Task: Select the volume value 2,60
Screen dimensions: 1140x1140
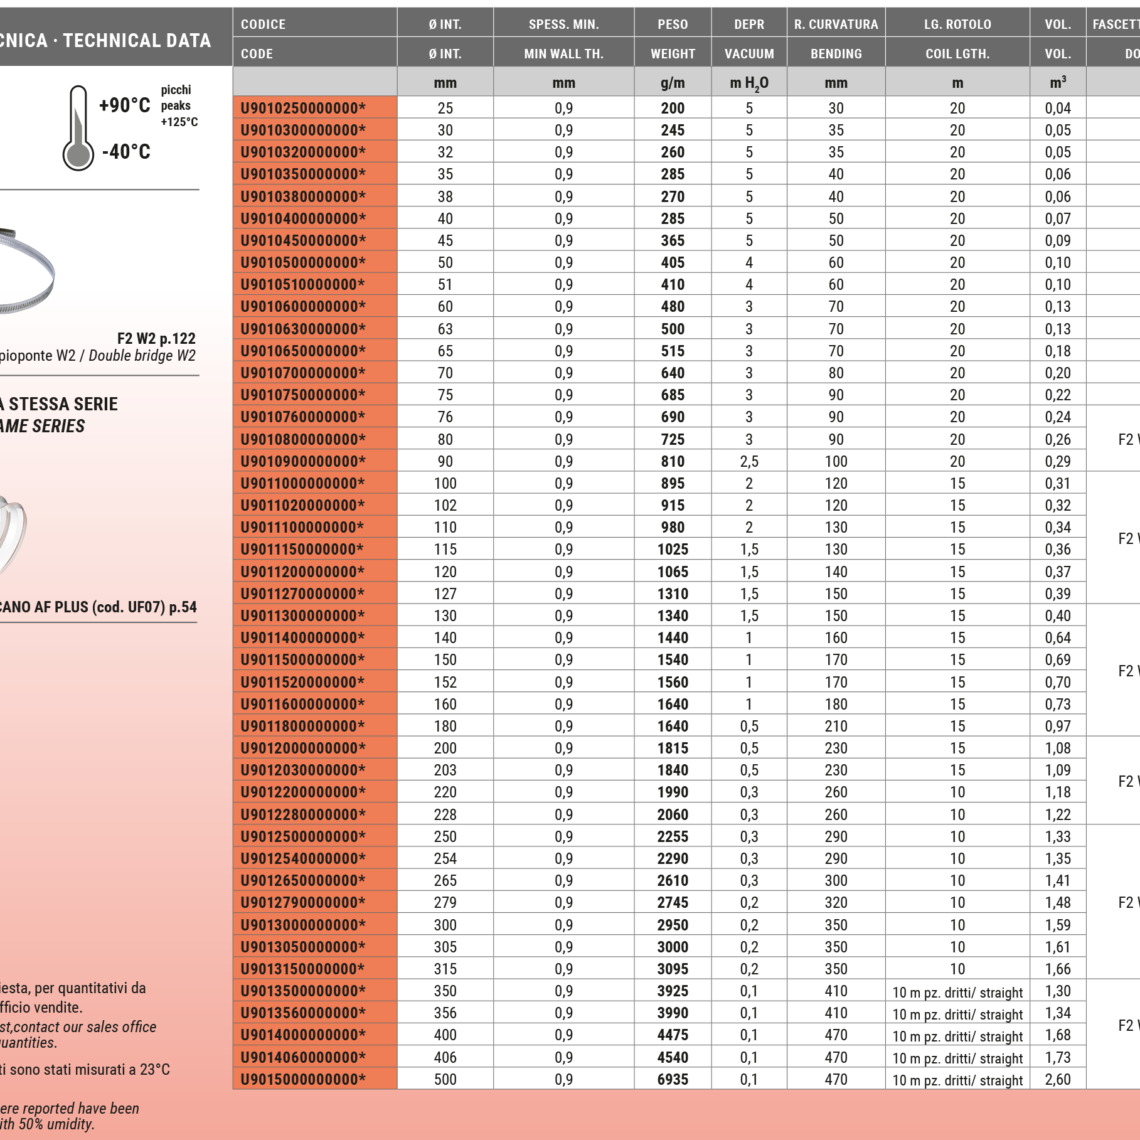Action: pyautogui.click(x=1057, y=1079)
